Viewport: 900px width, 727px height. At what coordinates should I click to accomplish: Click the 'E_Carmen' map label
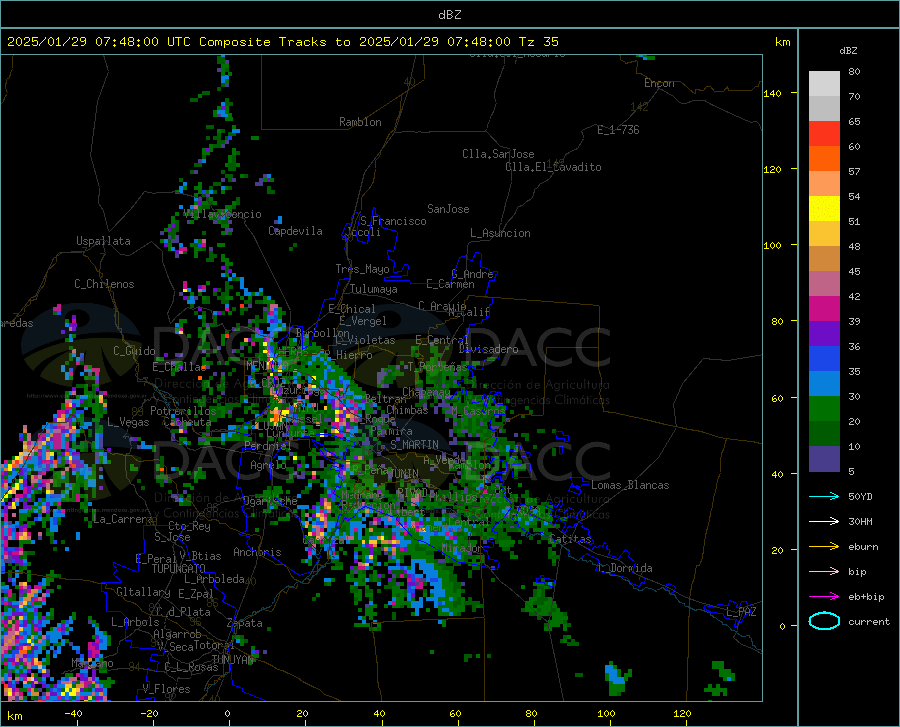[450, 284]
